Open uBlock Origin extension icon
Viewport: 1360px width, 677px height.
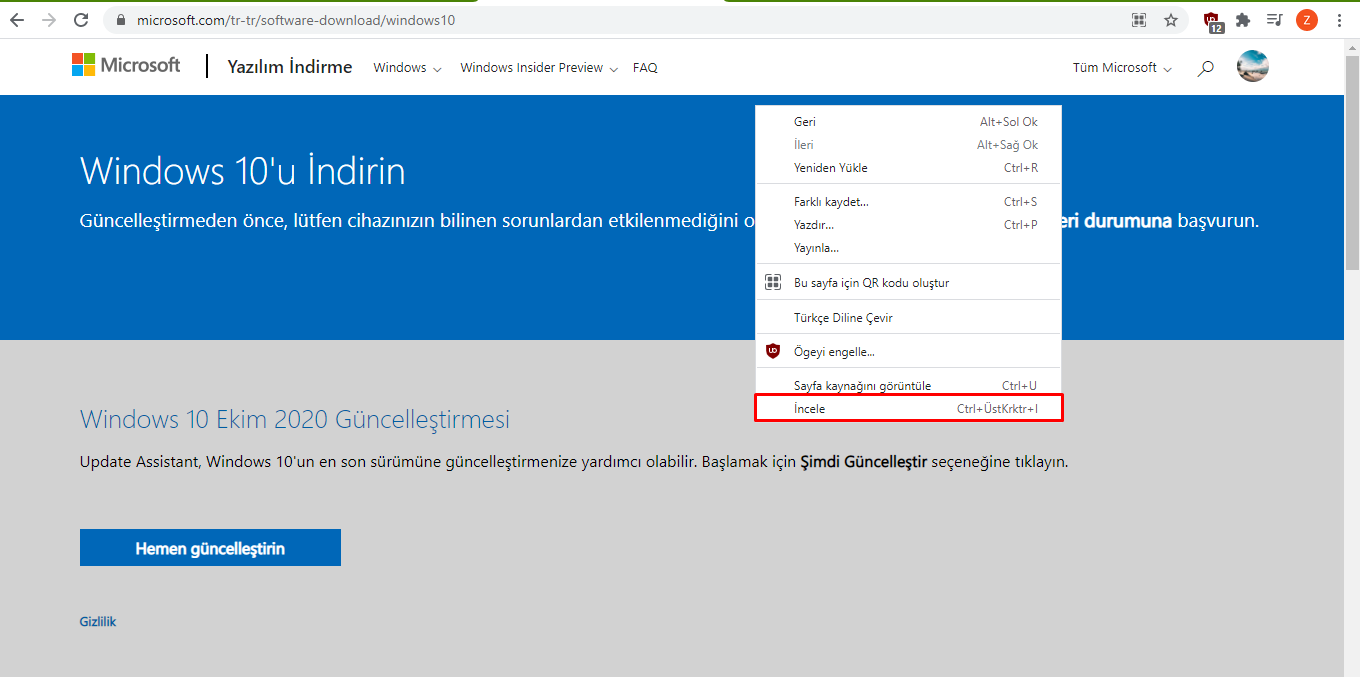click(x=1213, y=21)
